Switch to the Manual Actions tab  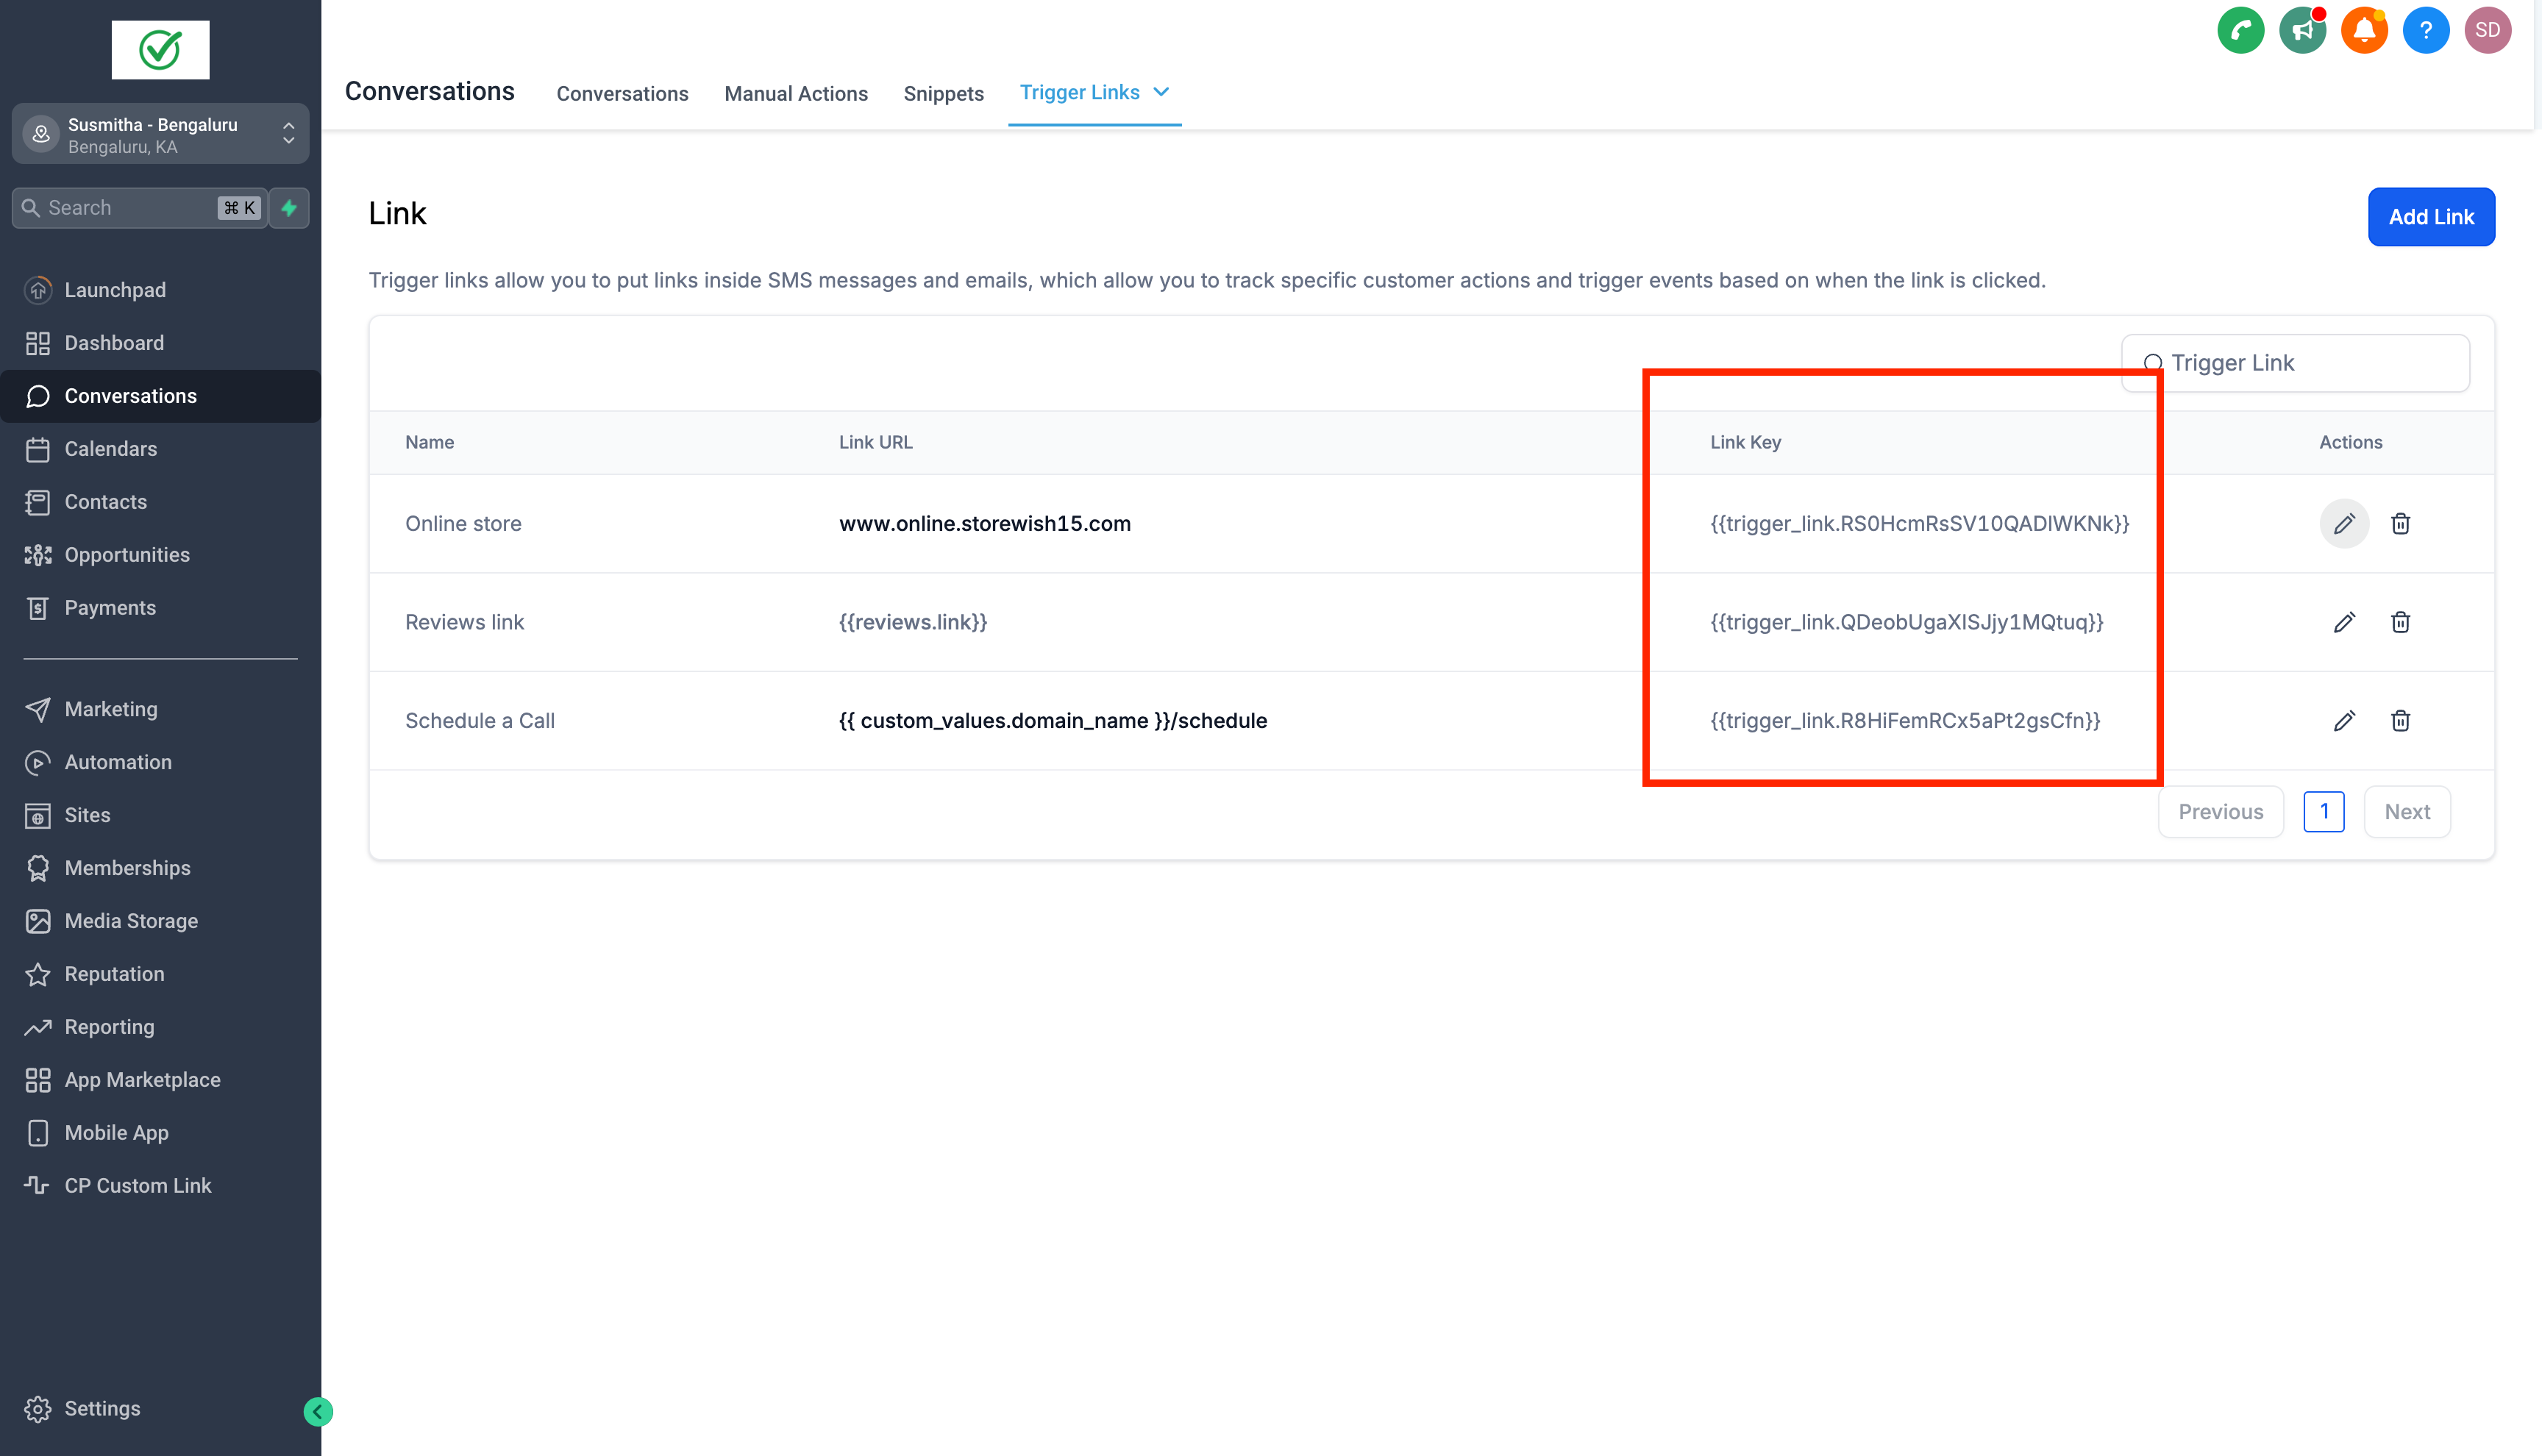coord(796,93)
